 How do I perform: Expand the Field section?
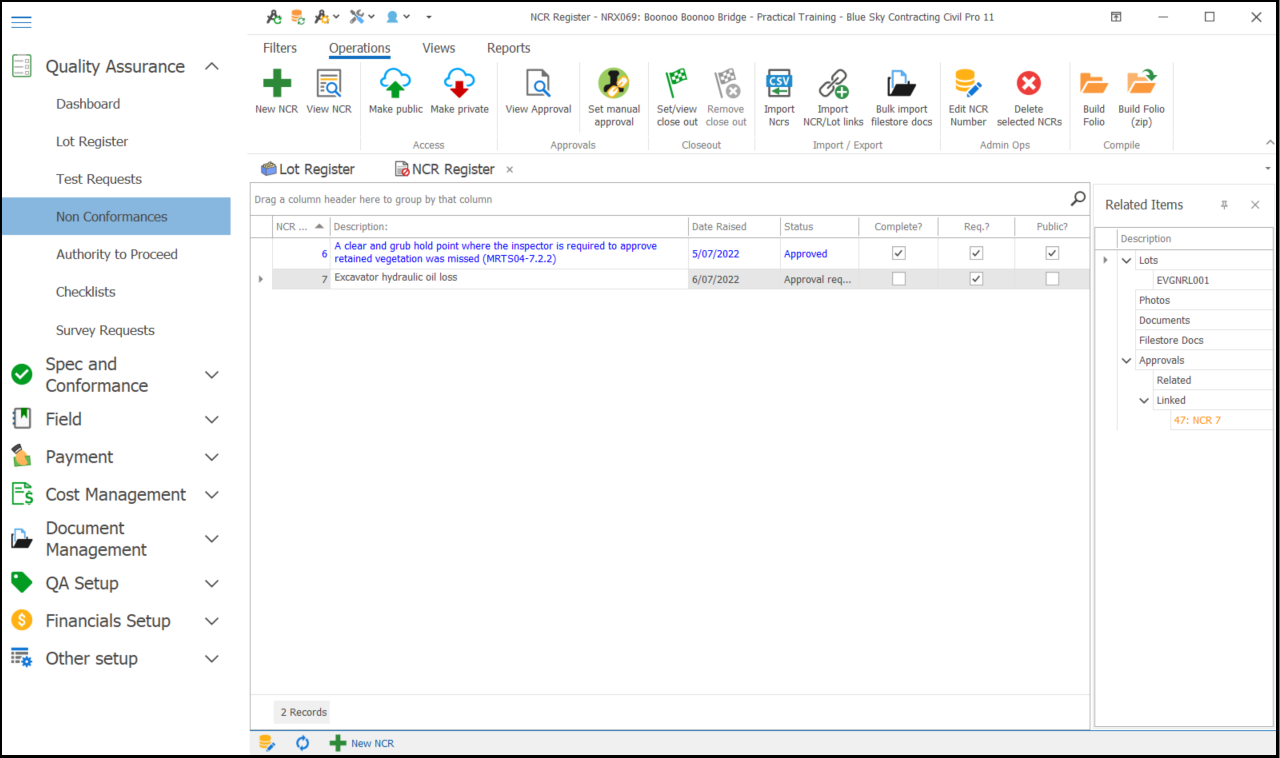pos(211,420)
